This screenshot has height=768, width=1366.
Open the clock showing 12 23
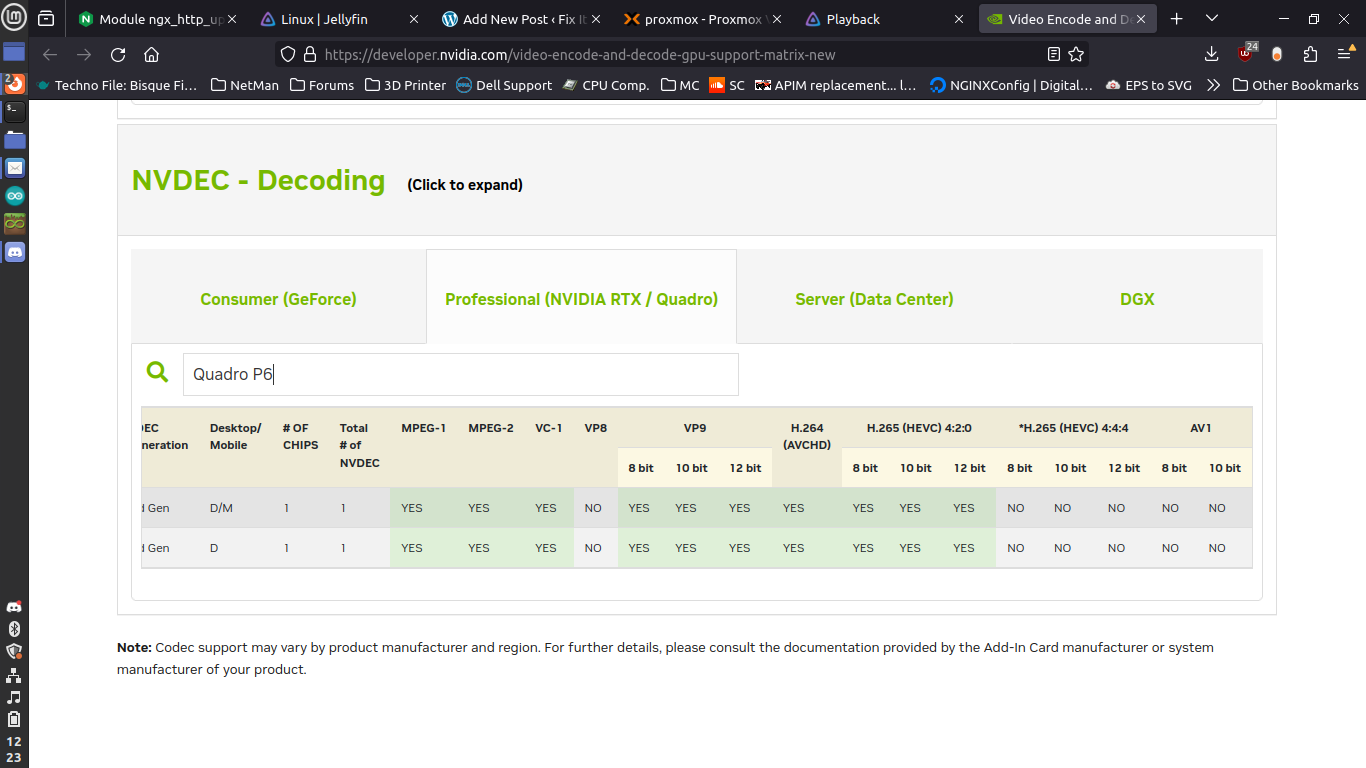(x=14, y=749)
